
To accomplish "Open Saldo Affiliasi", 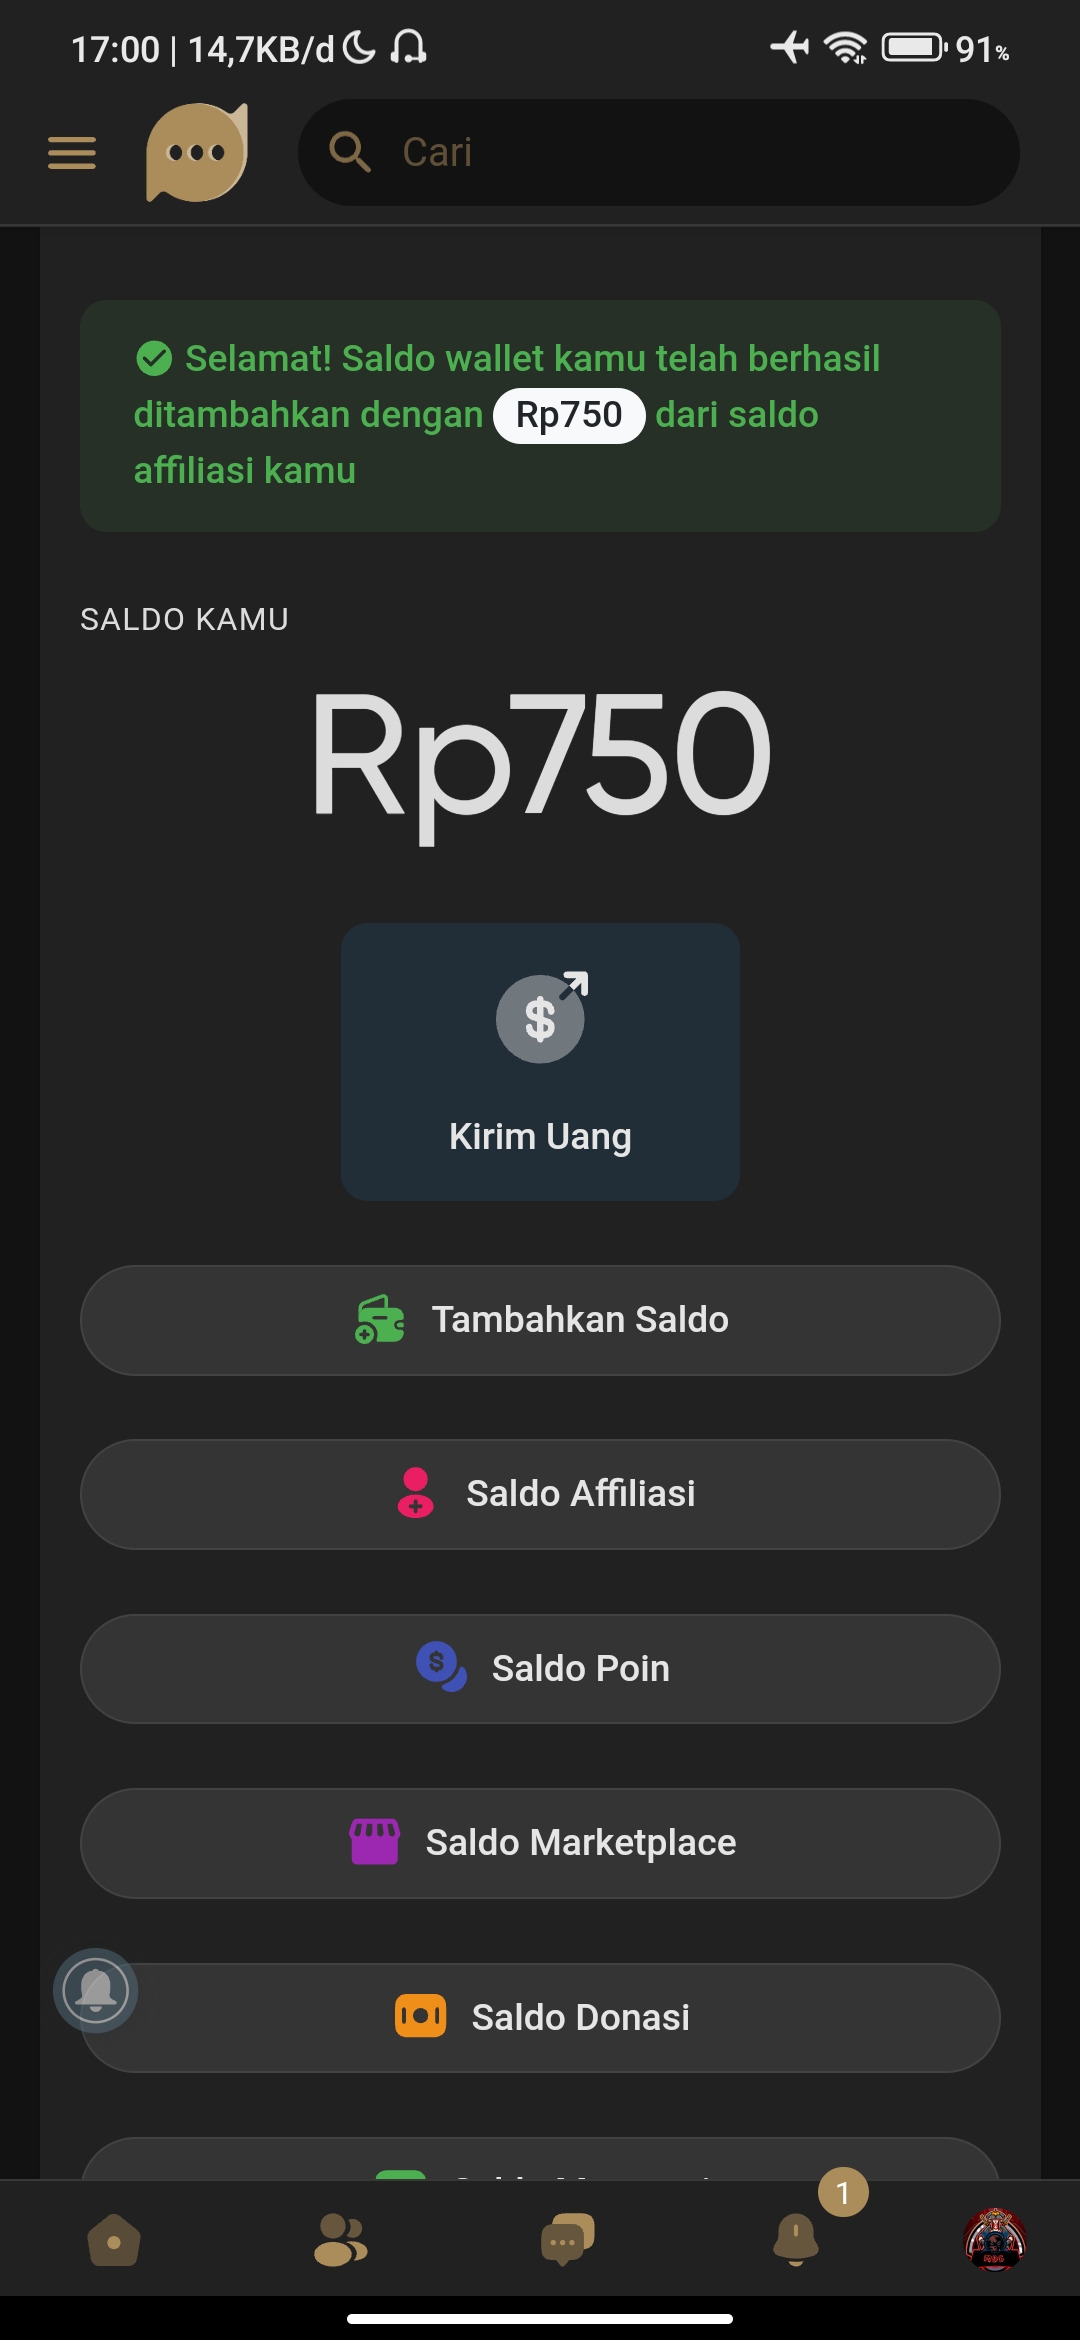I will [x=540, y=1494].
